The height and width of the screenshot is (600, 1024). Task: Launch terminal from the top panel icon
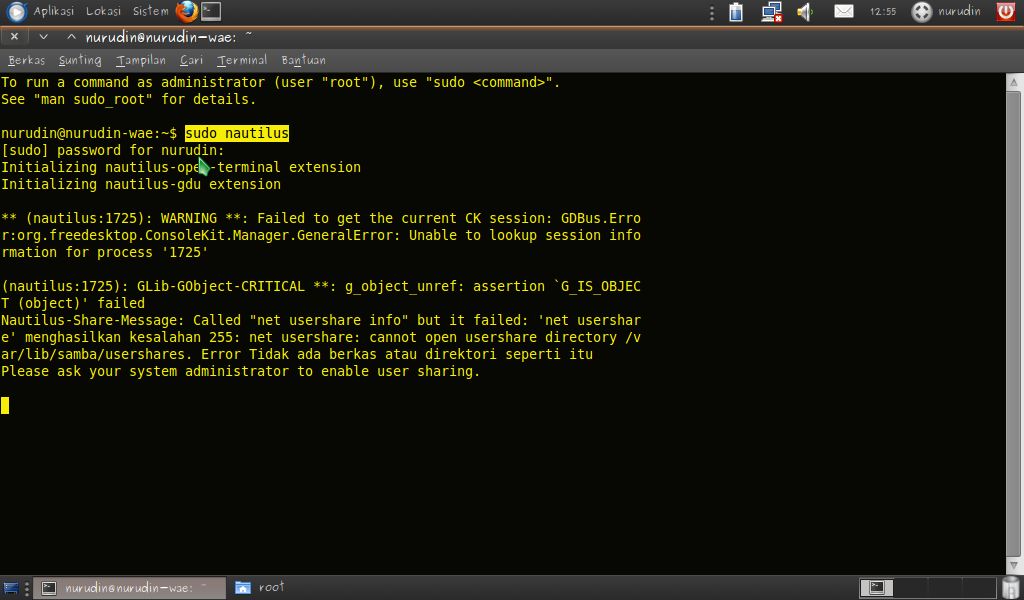click(x=211, y=11)
